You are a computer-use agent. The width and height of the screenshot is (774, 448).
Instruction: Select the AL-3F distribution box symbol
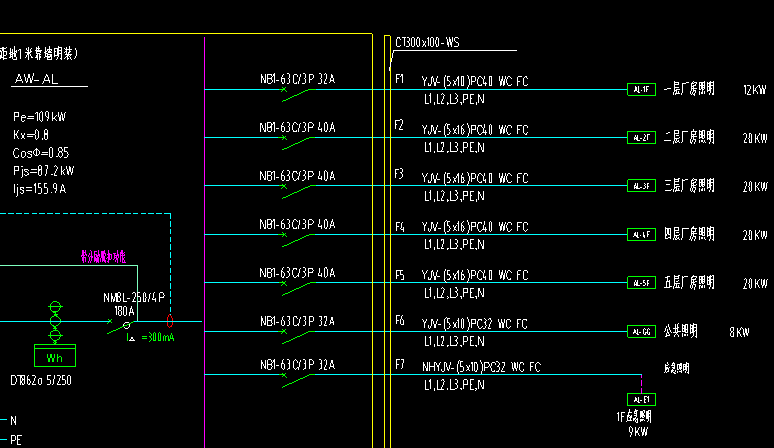pos(641,186)
